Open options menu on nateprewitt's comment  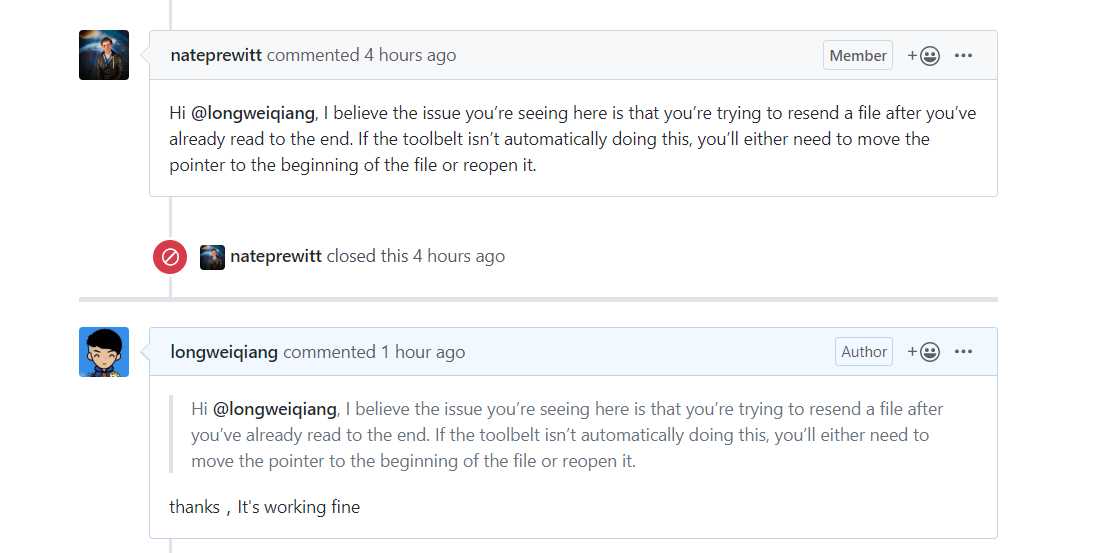pyautogui.click(x=963, y=56)
